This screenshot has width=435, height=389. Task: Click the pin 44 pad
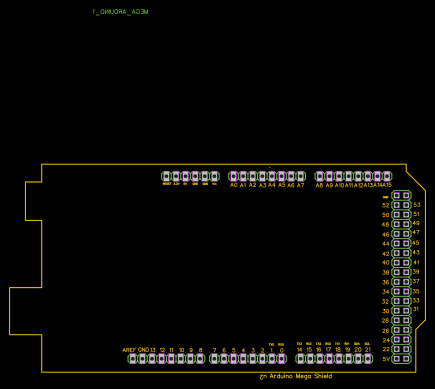tap(397, 243)
